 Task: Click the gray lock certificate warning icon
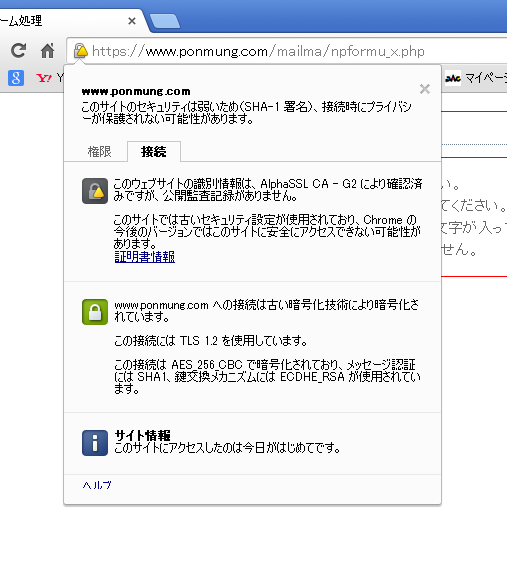95,191
